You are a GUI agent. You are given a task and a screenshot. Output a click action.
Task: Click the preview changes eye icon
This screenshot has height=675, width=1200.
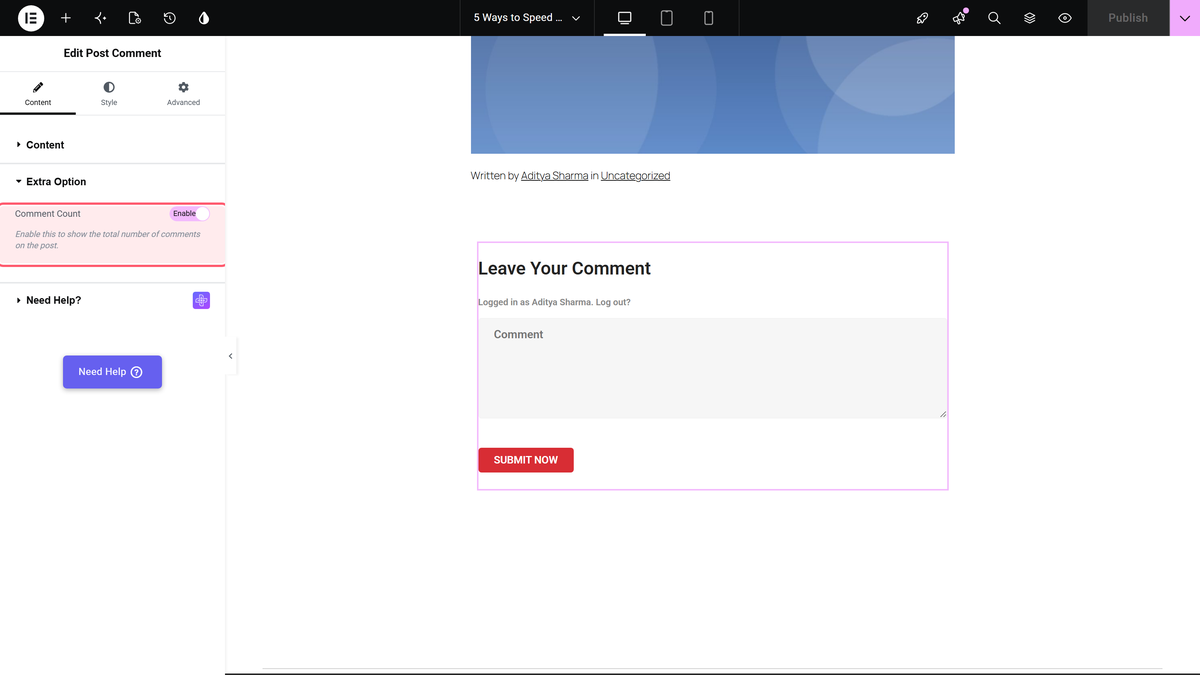point(1065,18)
